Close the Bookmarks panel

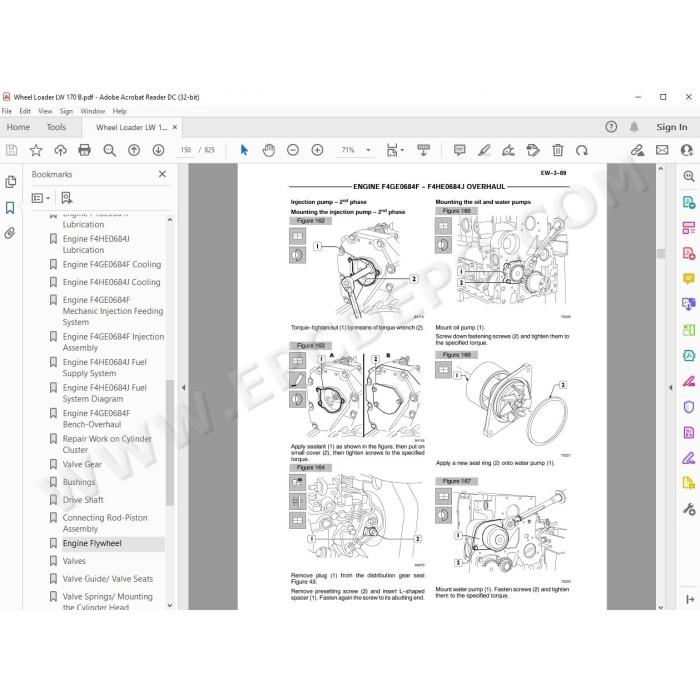(x=162, y=174)
